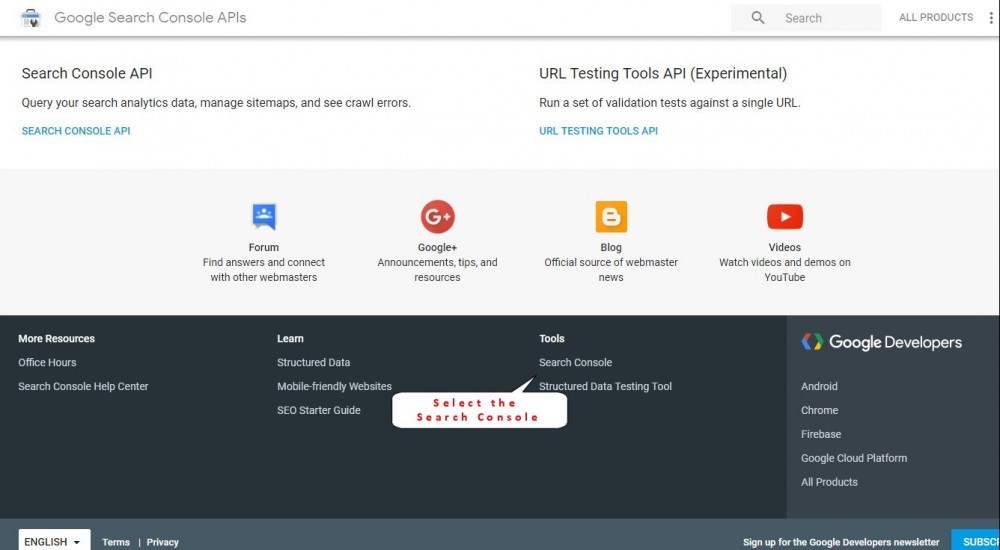Open the Terms link
The width and height of the screenshot is (1000, 550).
click(x=115, y=542)
